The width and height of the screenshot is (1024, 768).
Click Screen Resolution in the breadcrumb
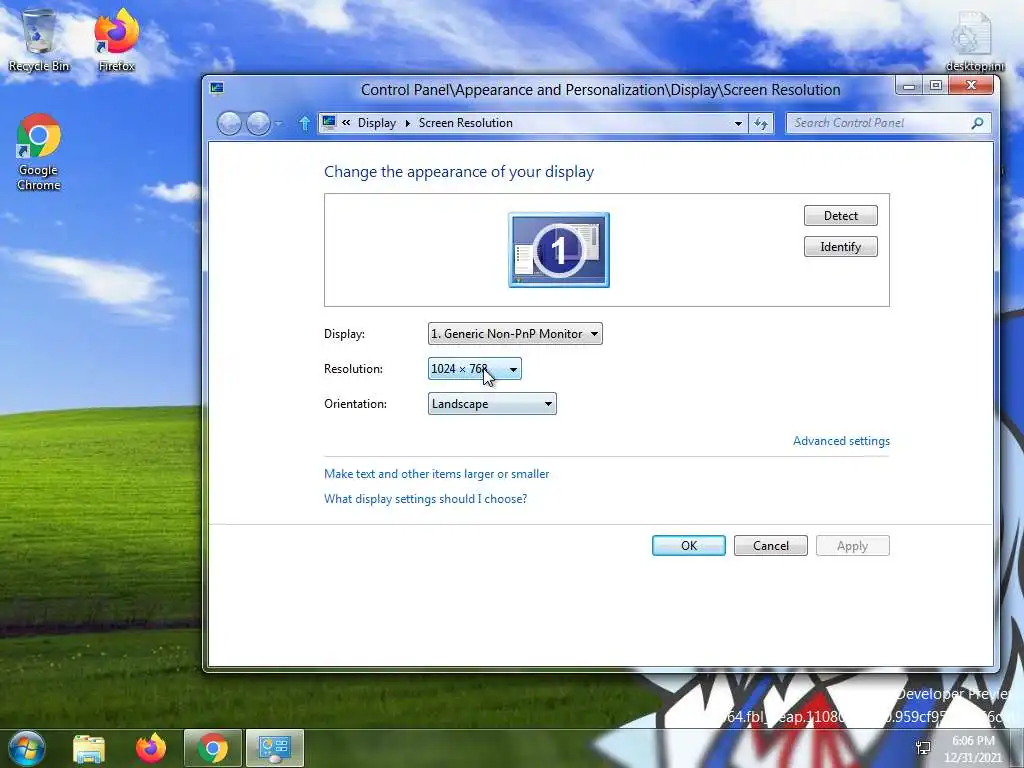(x=466, y=123)
